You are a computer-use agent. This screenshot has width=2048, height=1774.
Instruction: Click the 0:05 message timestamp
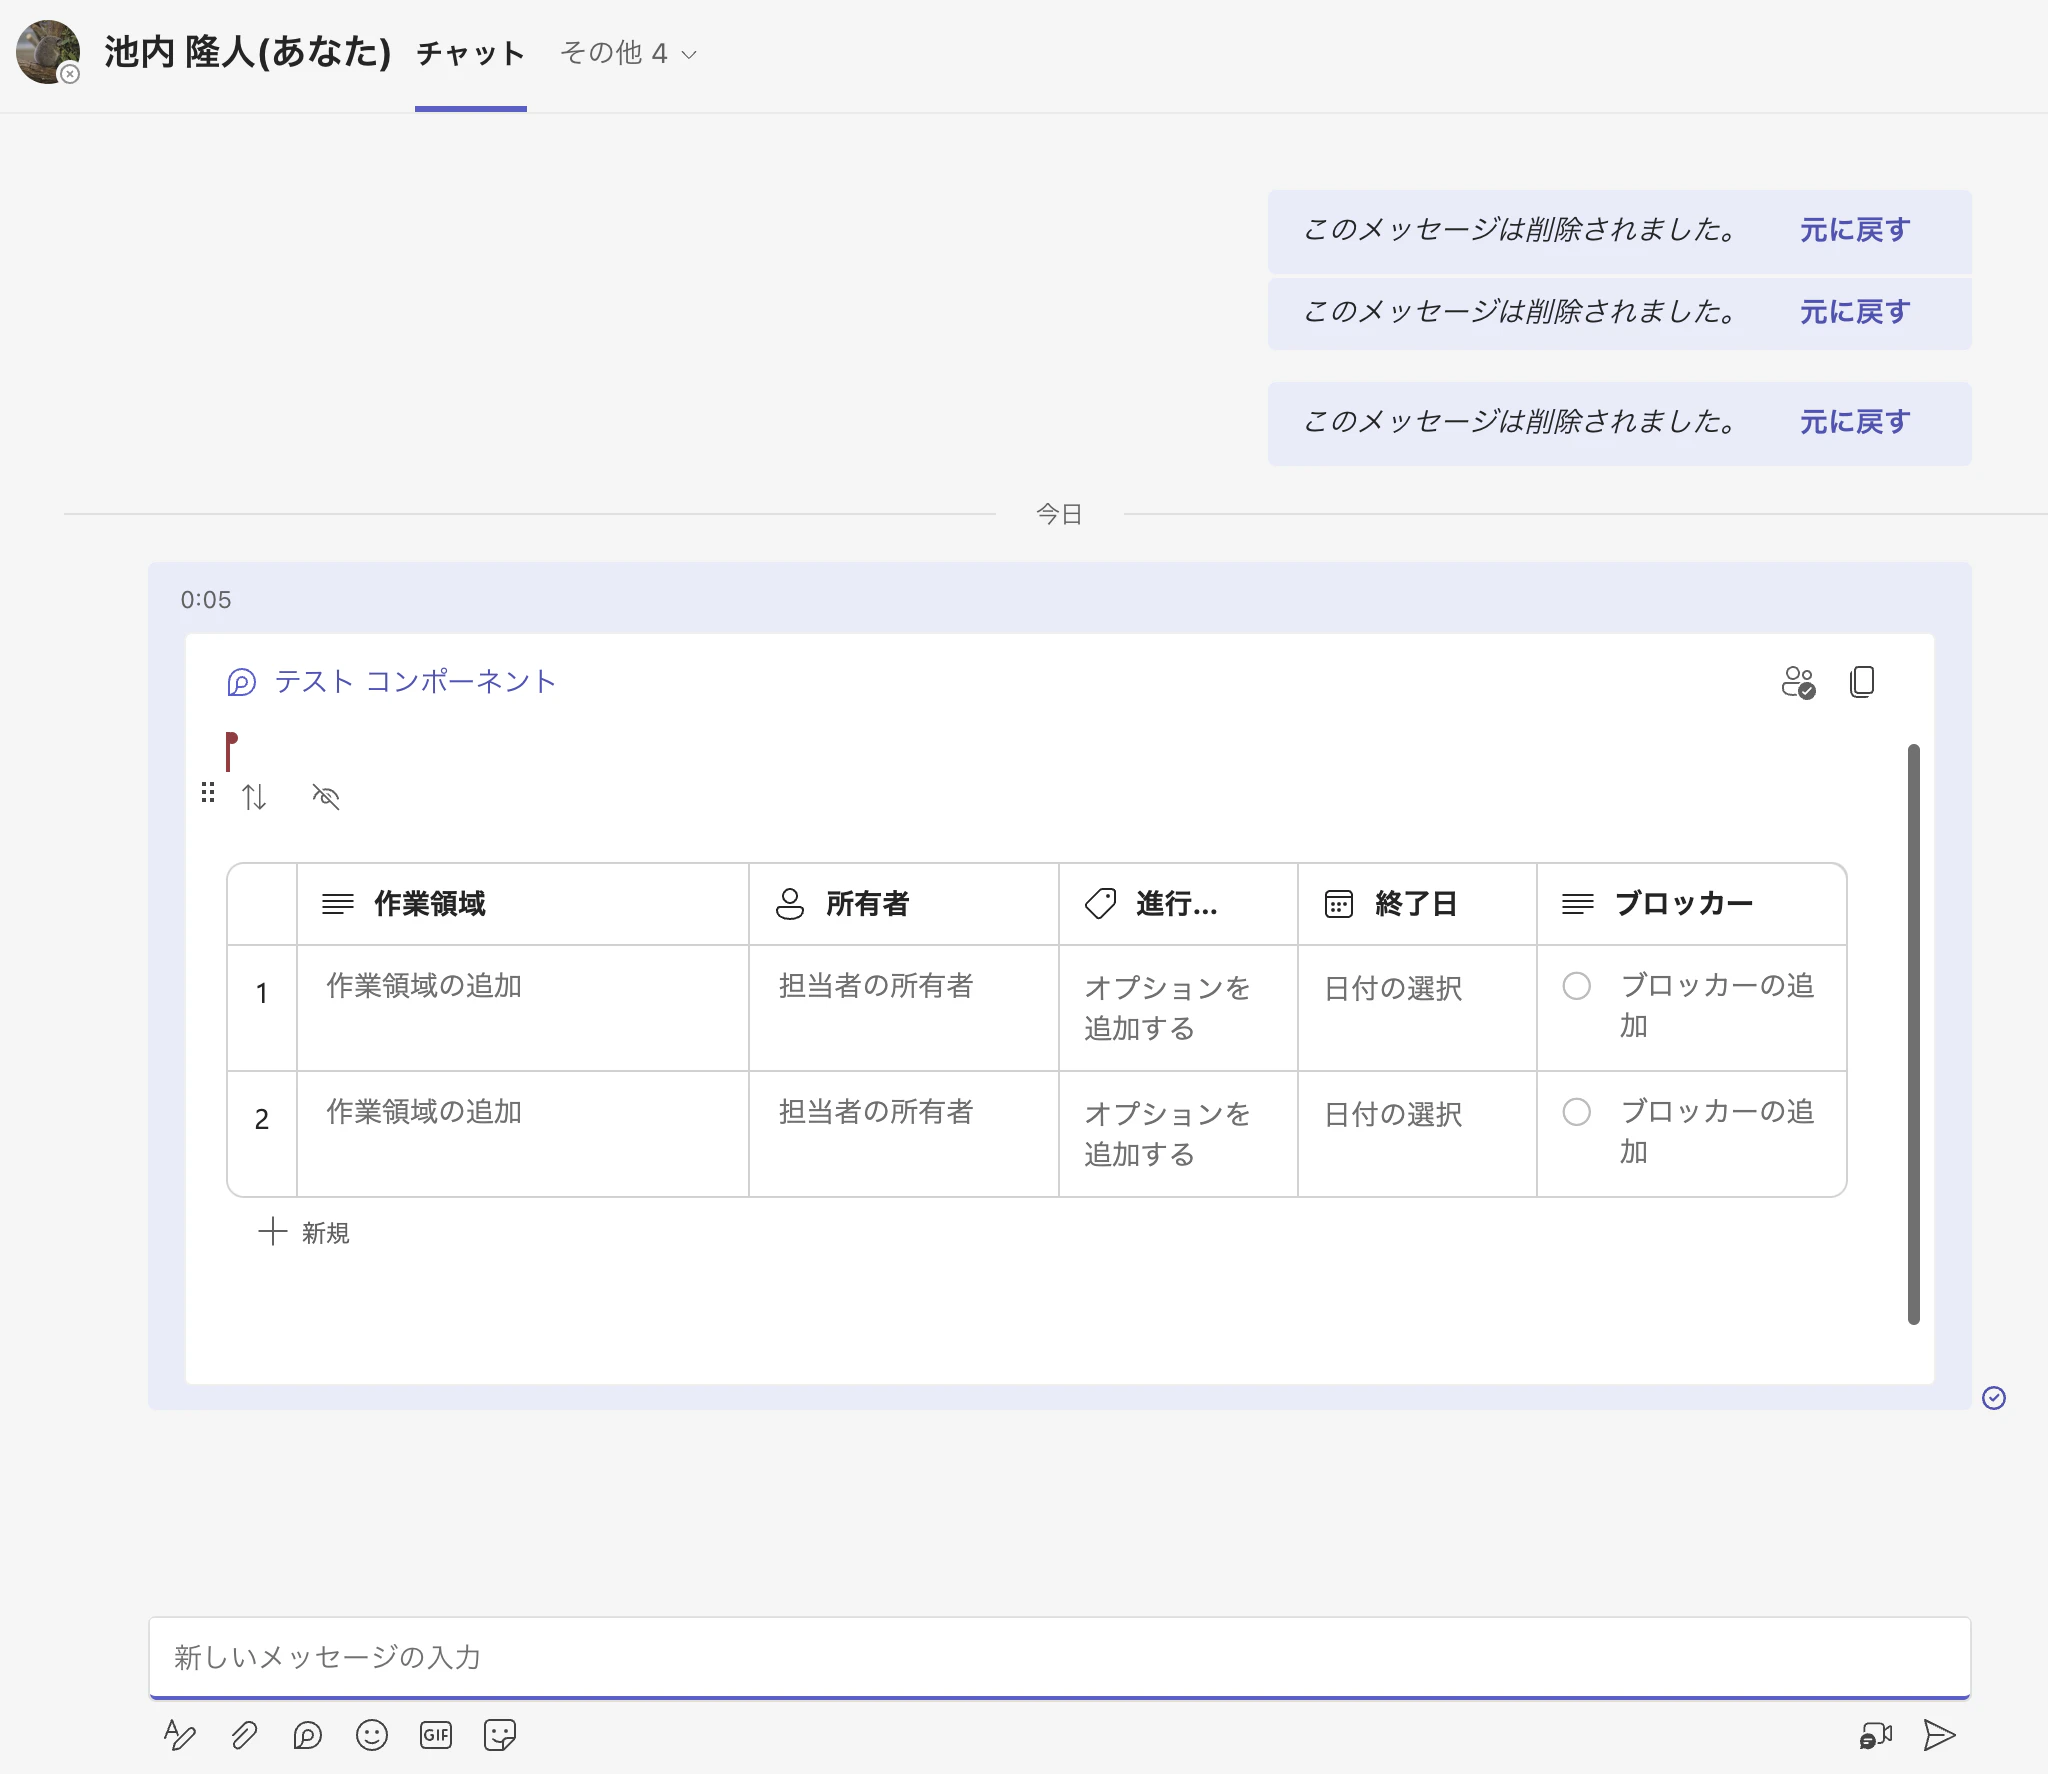coord(206,600)
